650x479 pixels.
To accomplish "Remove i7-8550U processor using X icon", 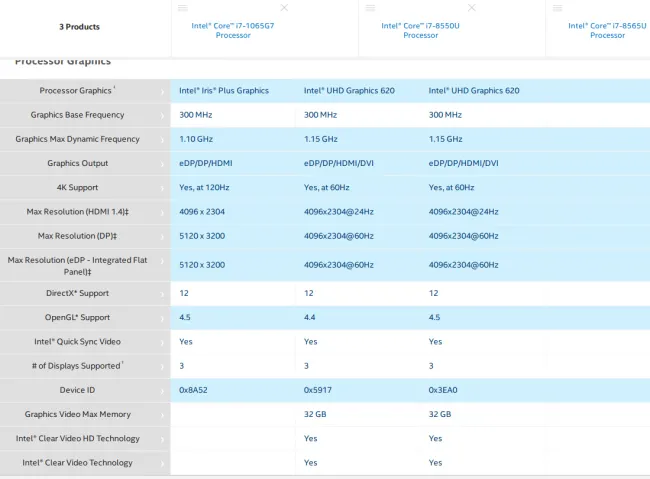I will pyautogui.click(x=472, y=7).
